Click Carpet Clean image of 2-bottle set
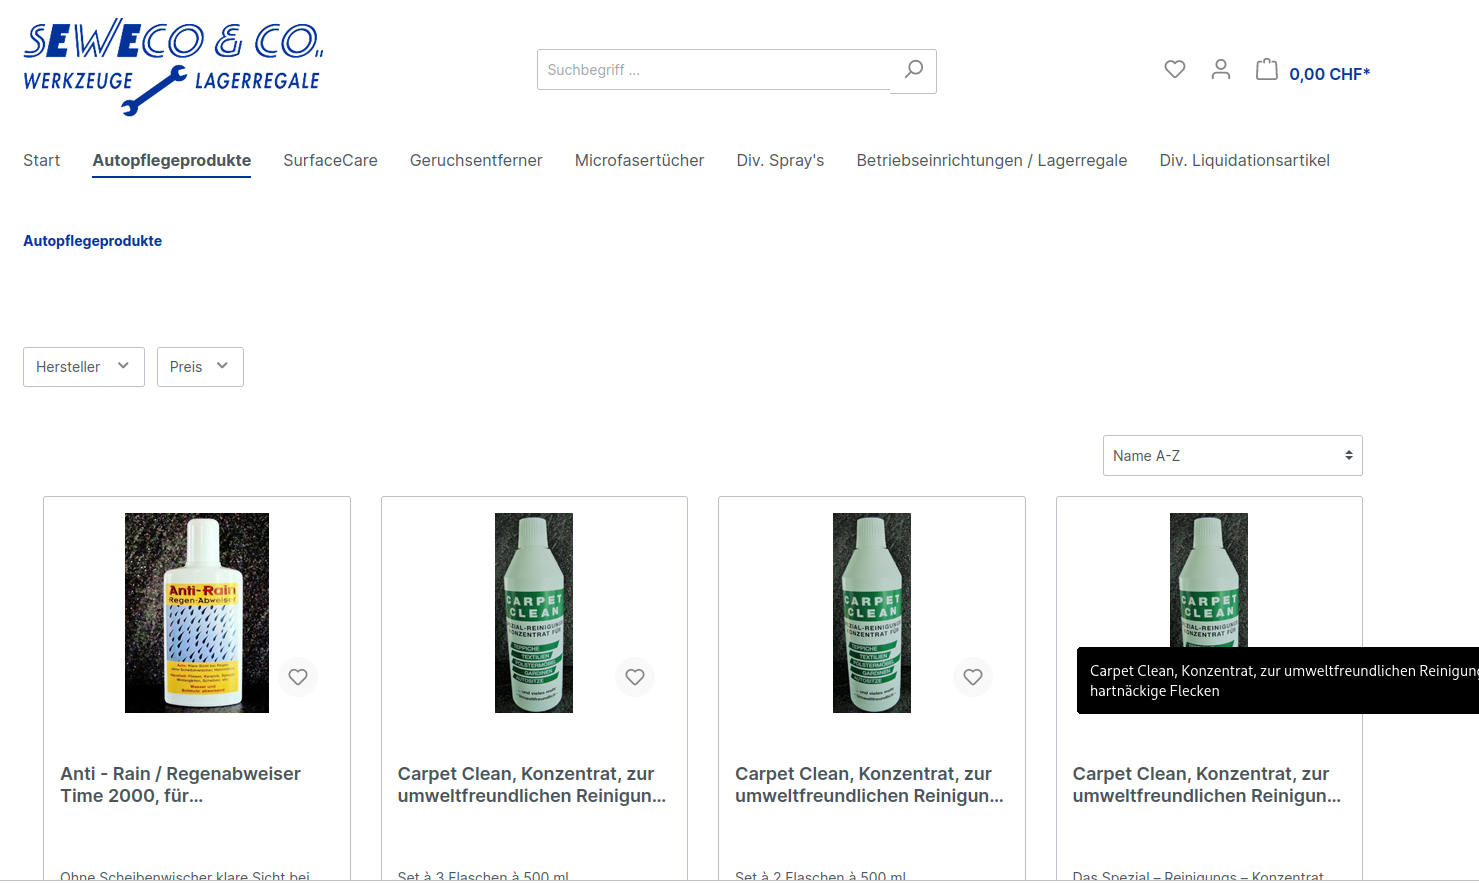 (x=872, y=613)
